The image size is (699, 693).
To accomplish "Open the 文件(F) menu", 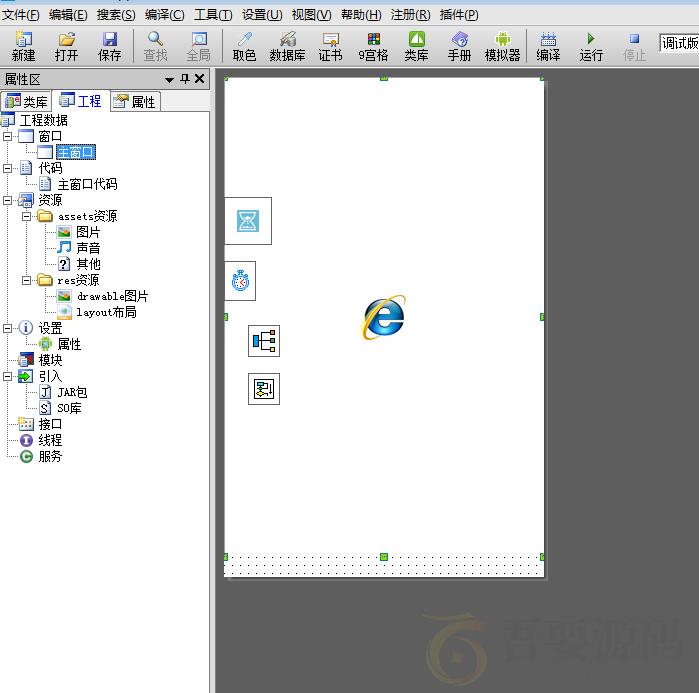I will pyautogui.click(x=20, y=15).
